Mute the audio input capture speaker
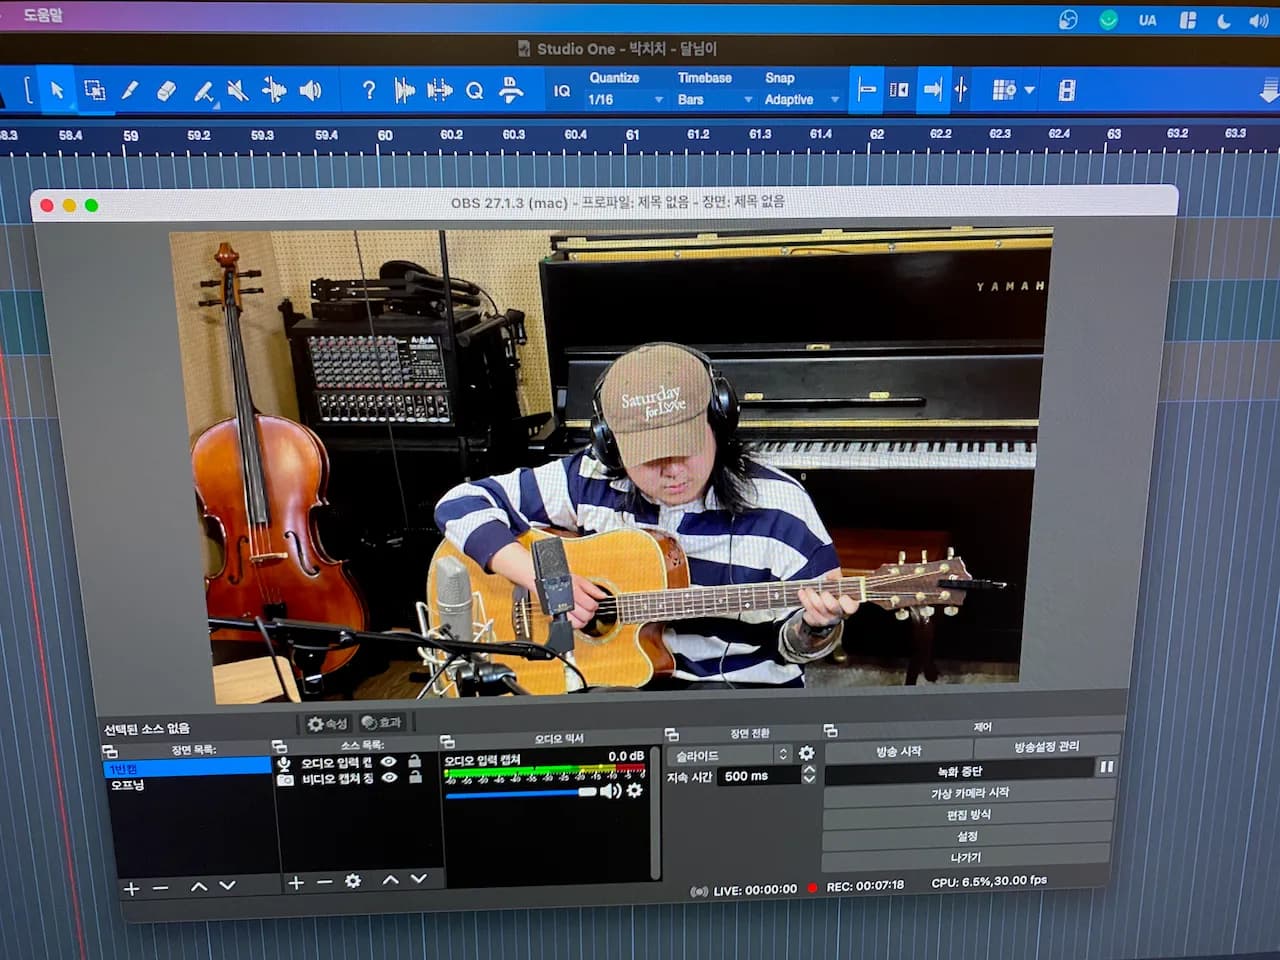The image size is (1280, 960). (x=609, y=790)
